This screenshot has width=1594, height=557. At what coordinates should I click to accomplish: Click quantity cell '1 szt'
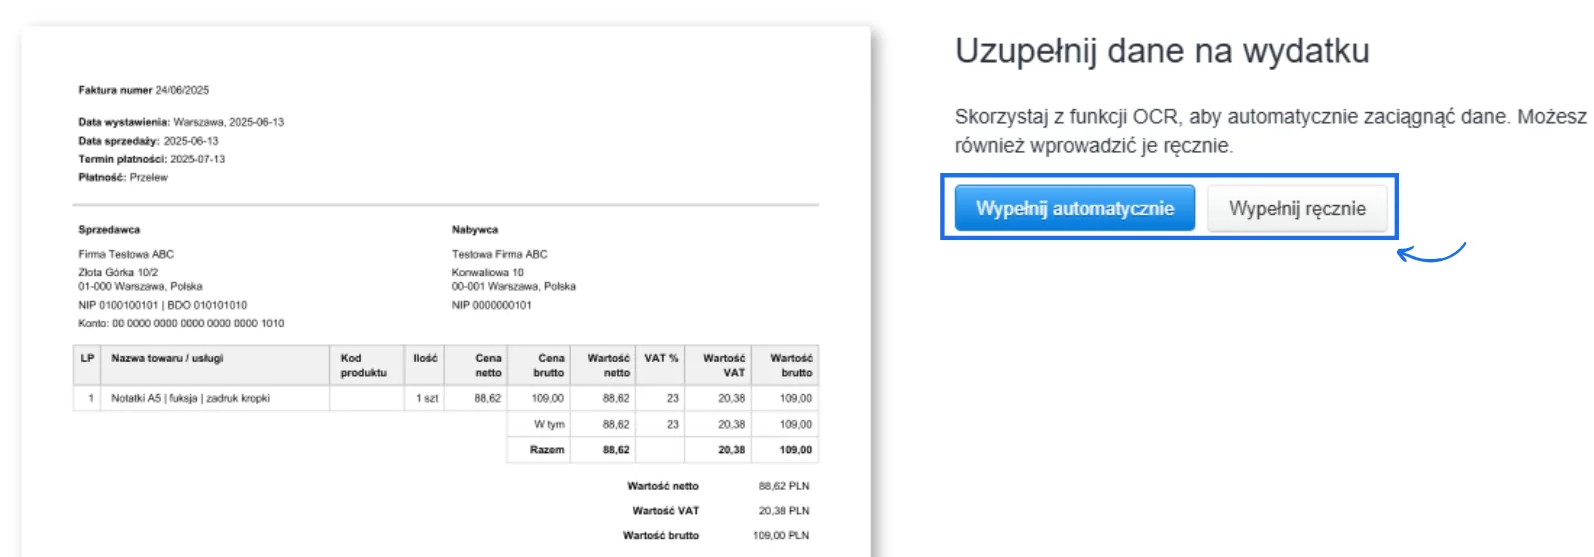tap(427, 398)
